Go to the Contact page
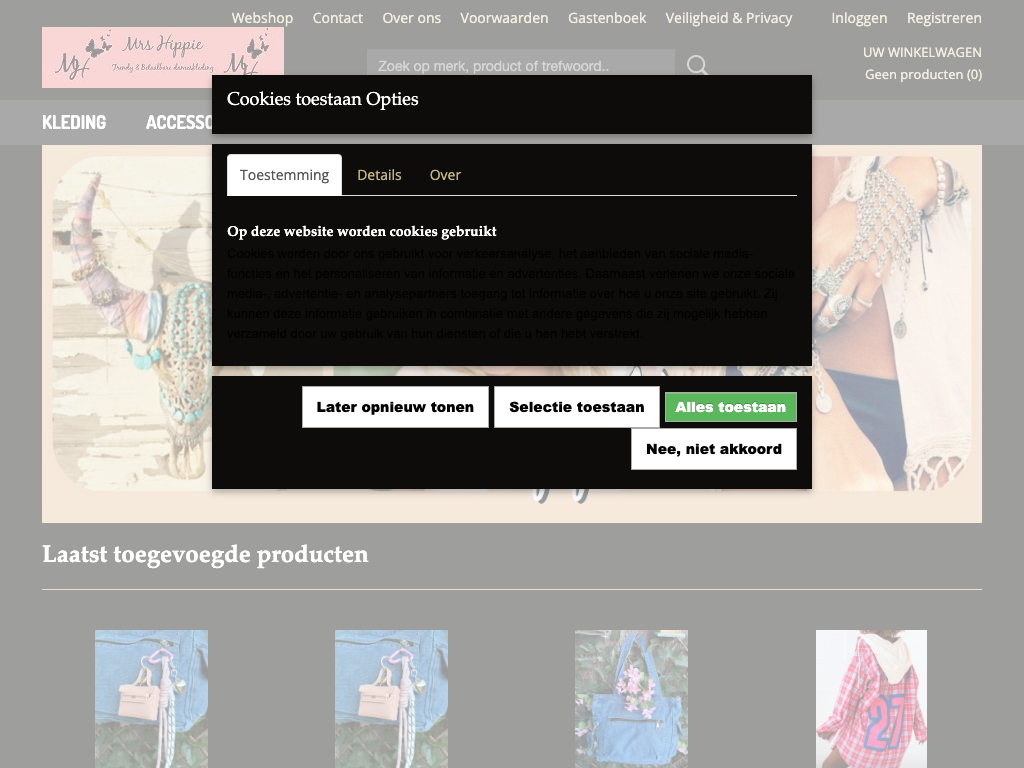Viewport: 1024px width, 768px height. (x=337, y=18)
